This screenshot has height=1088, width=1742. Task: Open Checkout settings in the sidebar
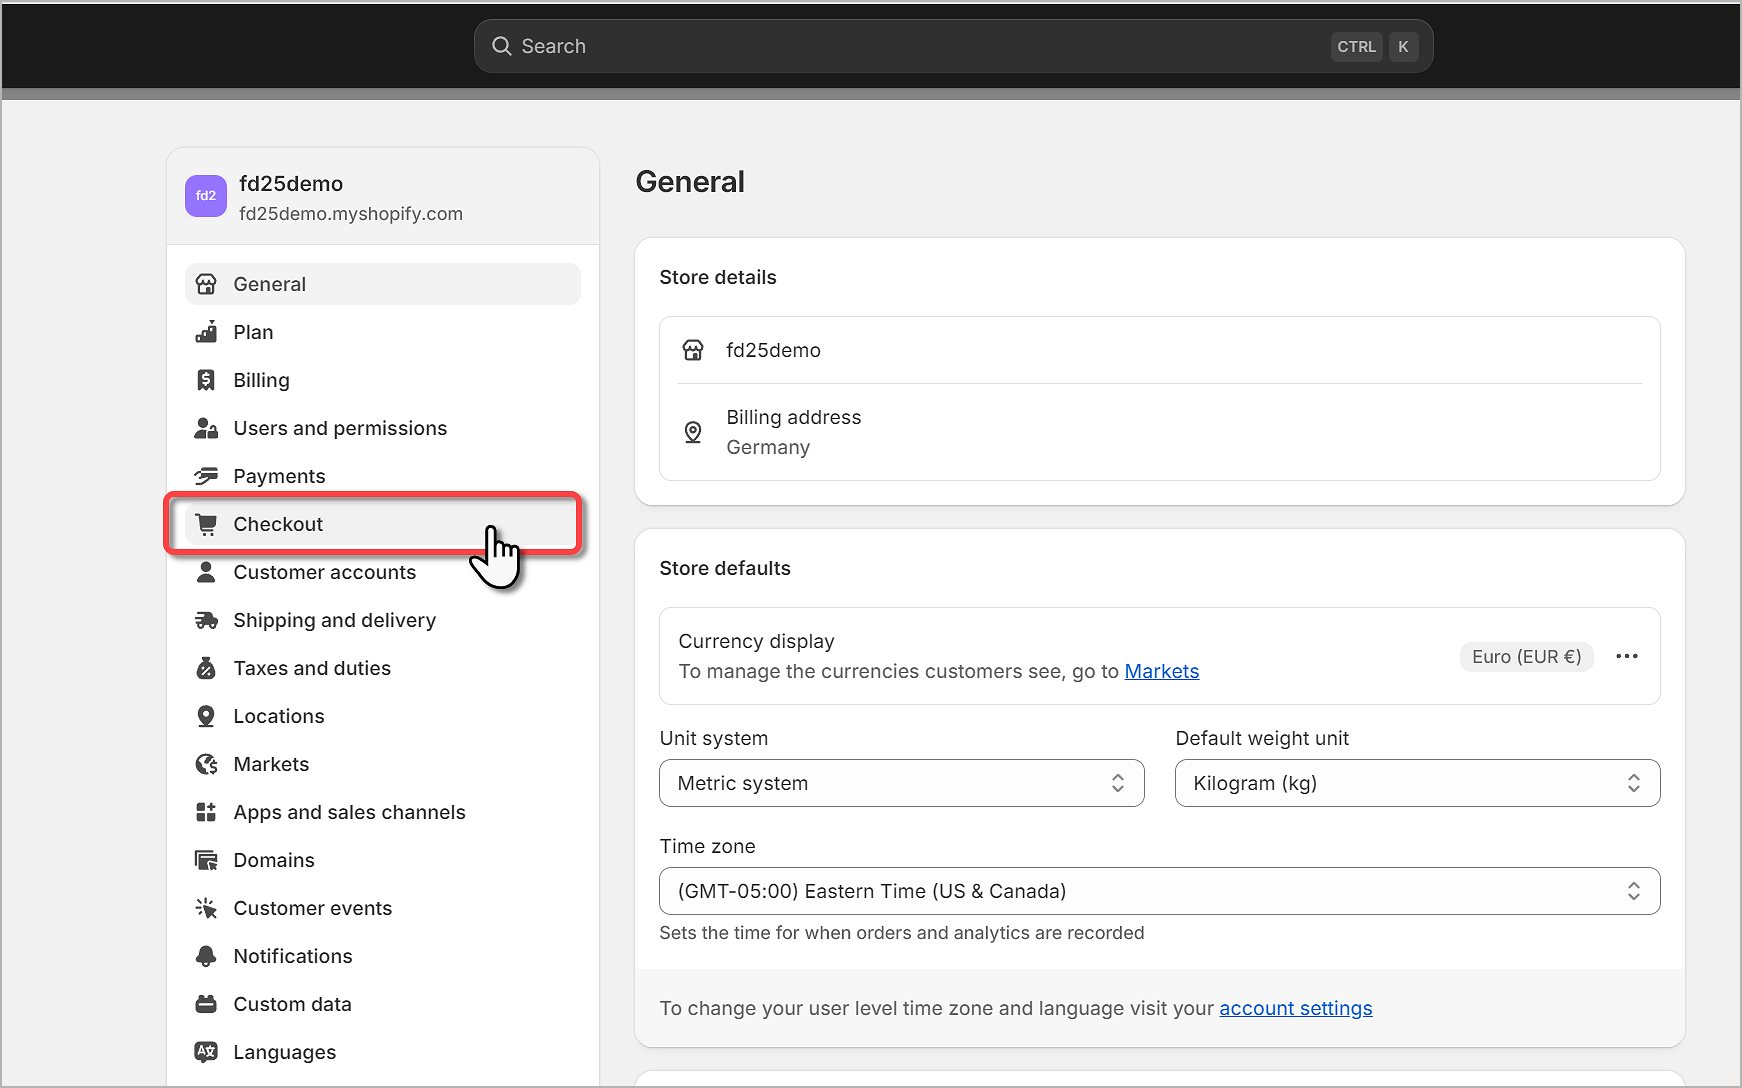point(278,524)
